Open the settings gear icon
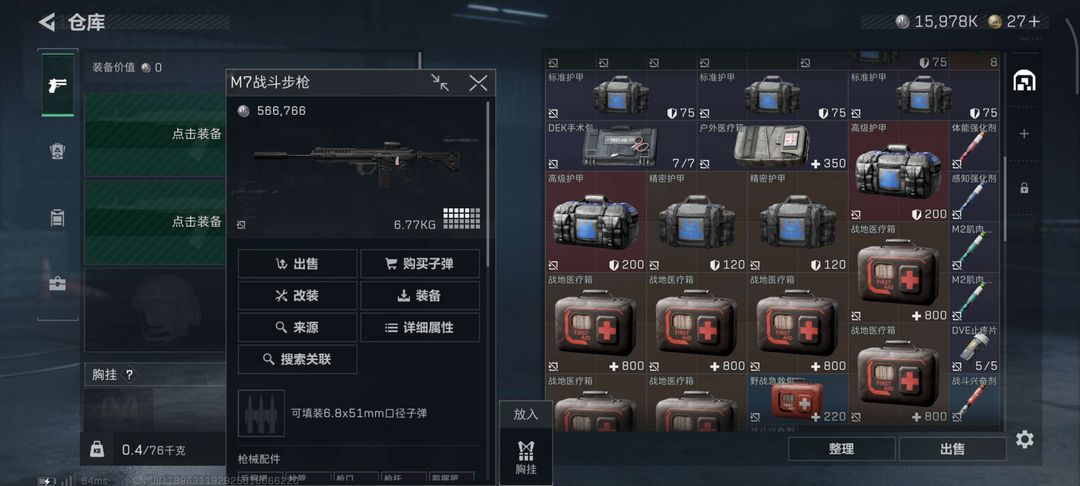 tap(1025, 439)
